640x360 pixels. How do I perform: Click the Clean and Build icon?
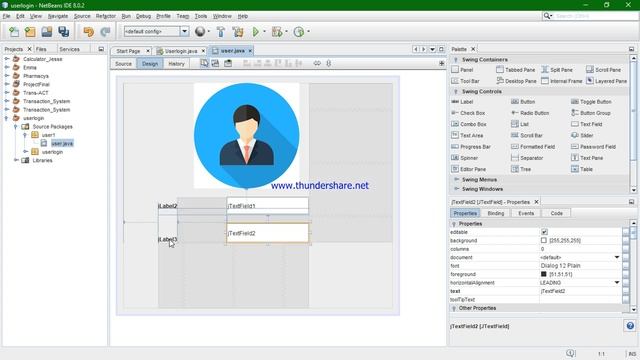[238, 31]
